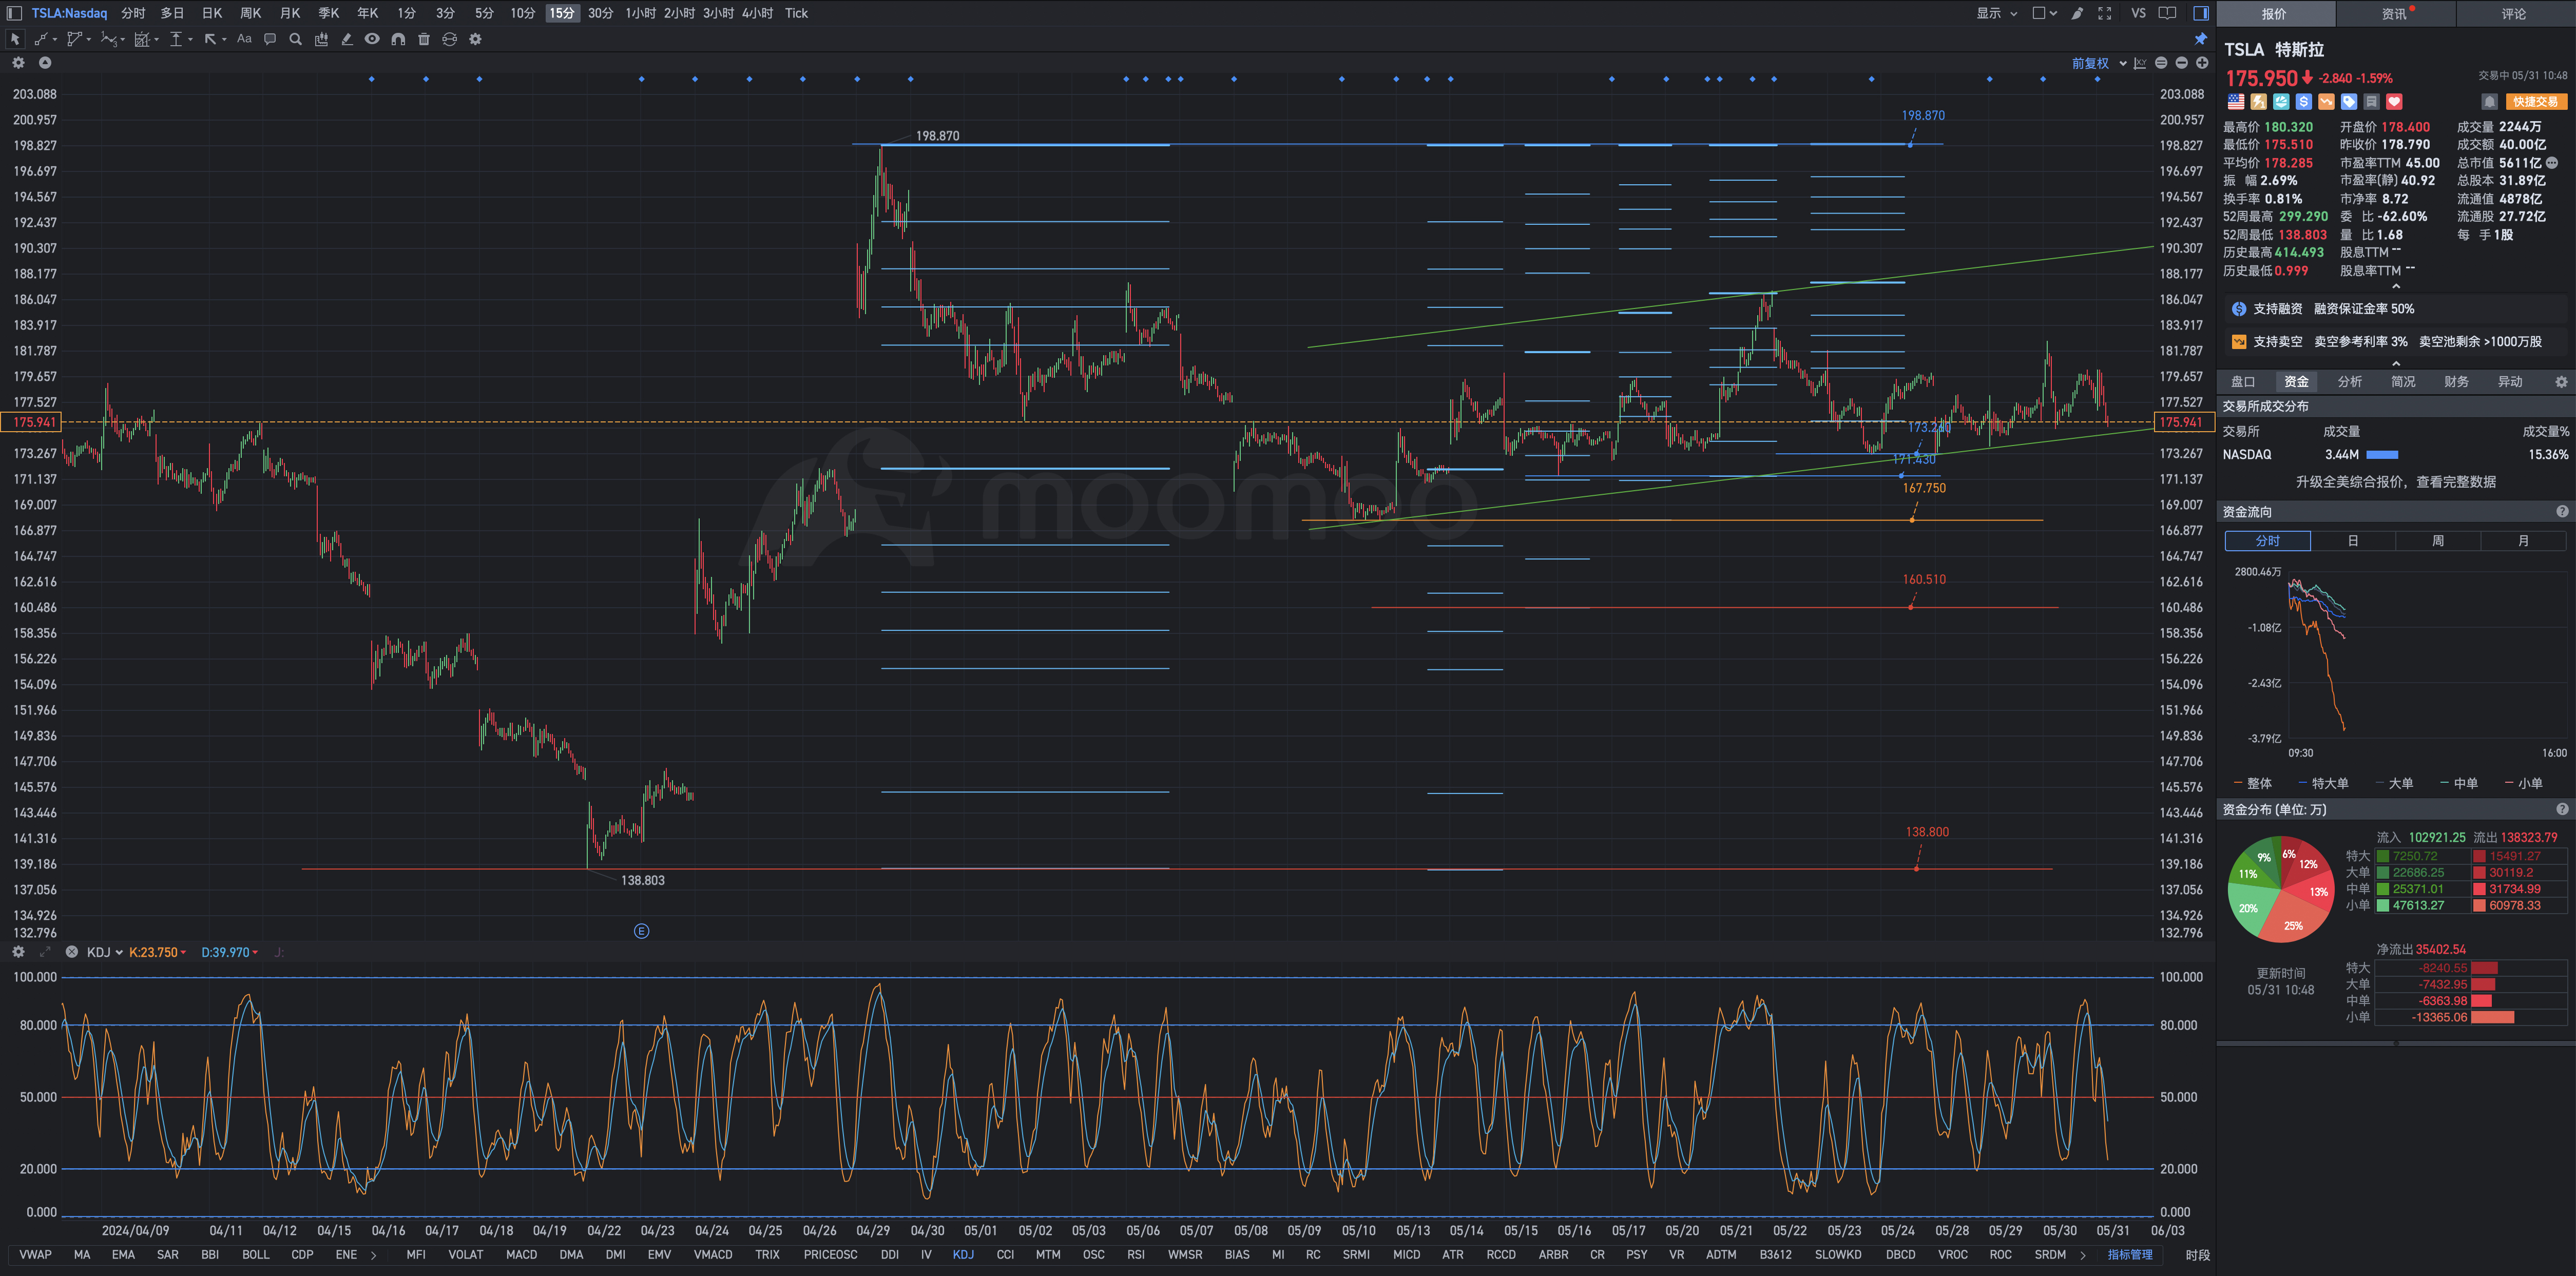Click the E earnings marker on the chart
The height and width of the screenshot is (1276, 2576).
(642, 931)
